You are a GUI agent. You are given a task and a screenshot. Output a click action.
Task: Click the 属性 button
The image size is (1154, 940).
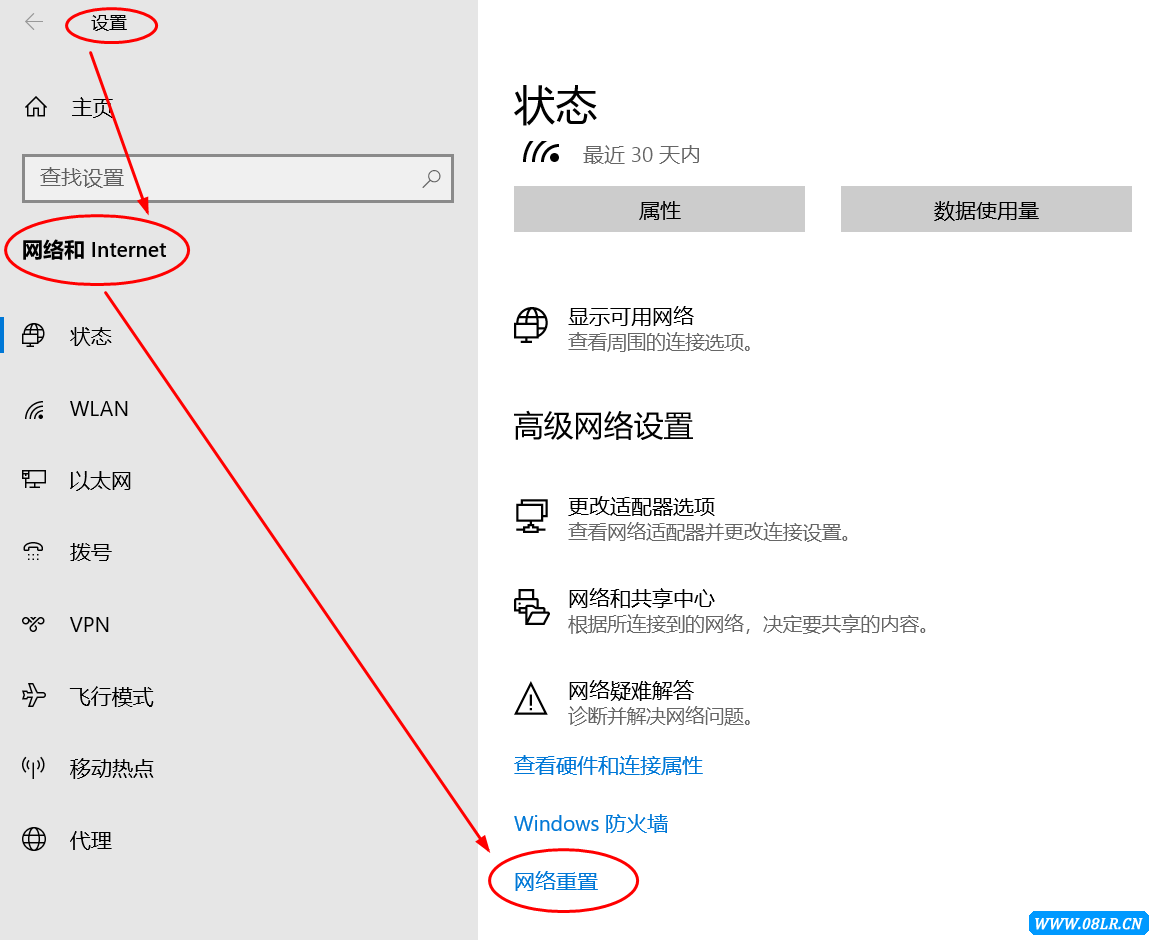pyautogui.click(x=659, y=209)
